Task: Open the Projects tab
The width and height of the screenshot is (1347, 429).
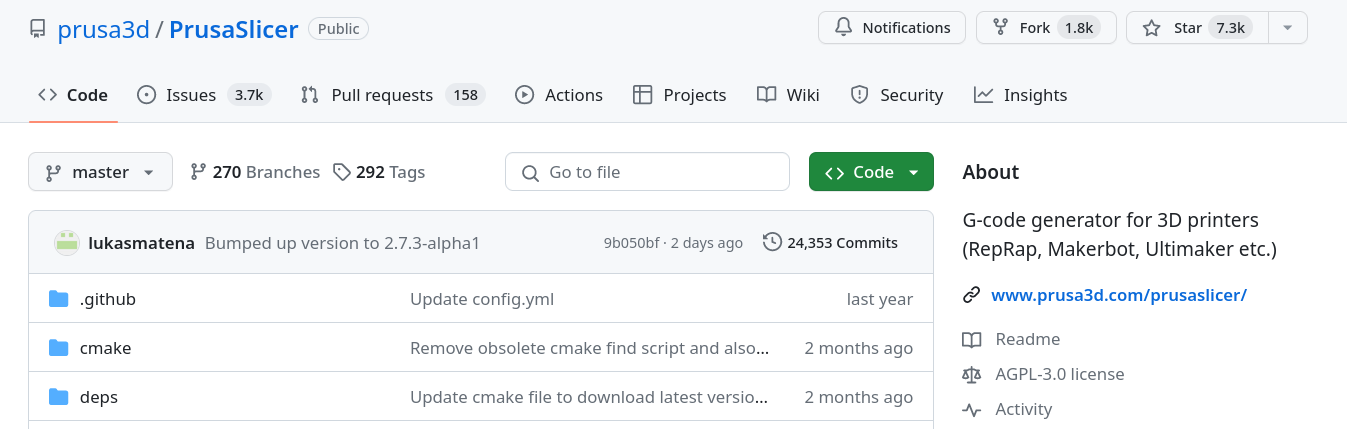Action: click(680, 95)
